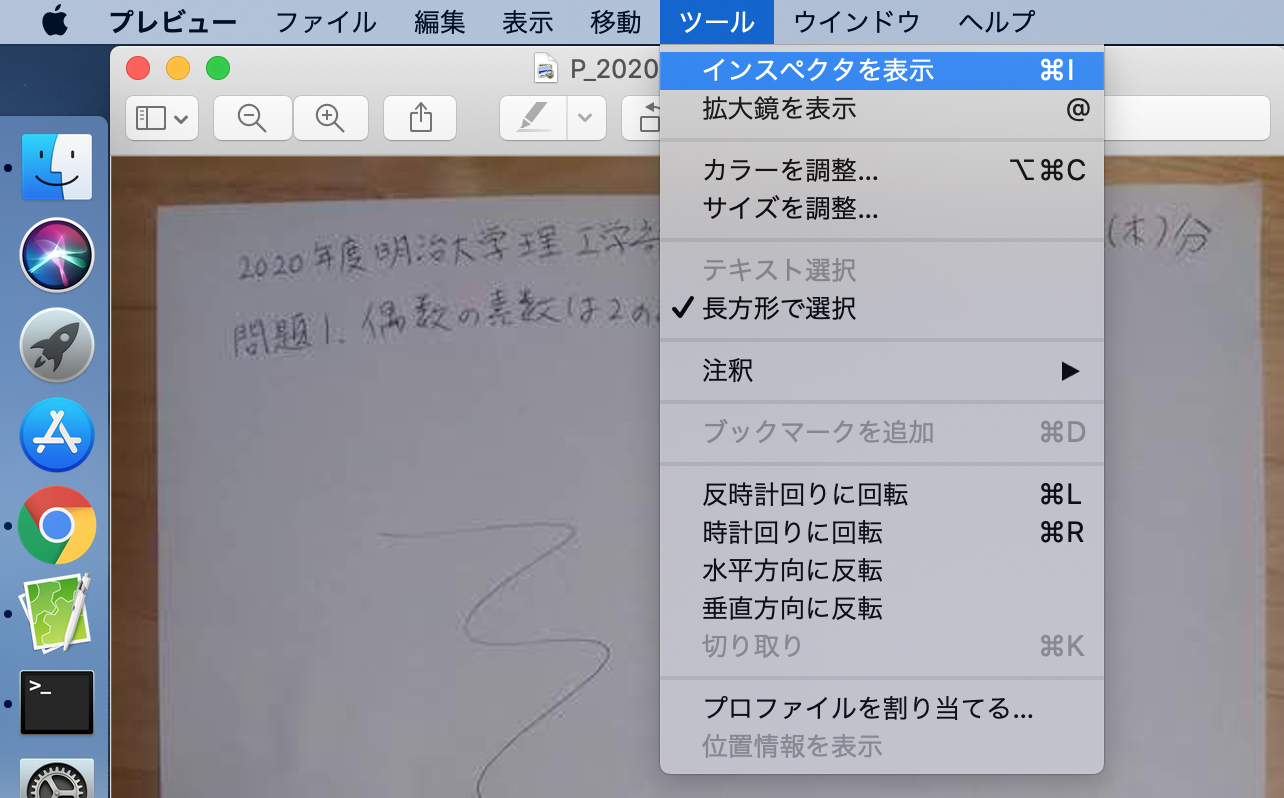Open App Store from the Dock
The image size is (1284, 798).
click(x=57, y=435)
